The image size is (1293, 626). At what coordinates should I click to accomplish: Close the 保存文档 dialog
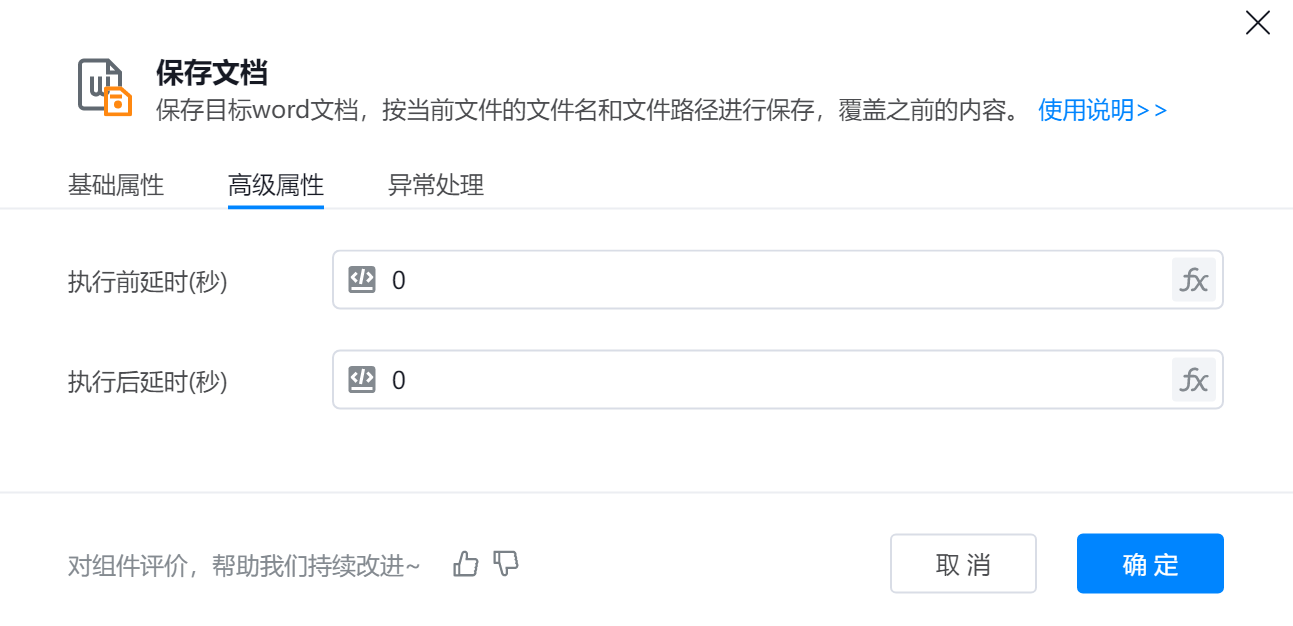pyautogui.click(x=1257, y=23)
